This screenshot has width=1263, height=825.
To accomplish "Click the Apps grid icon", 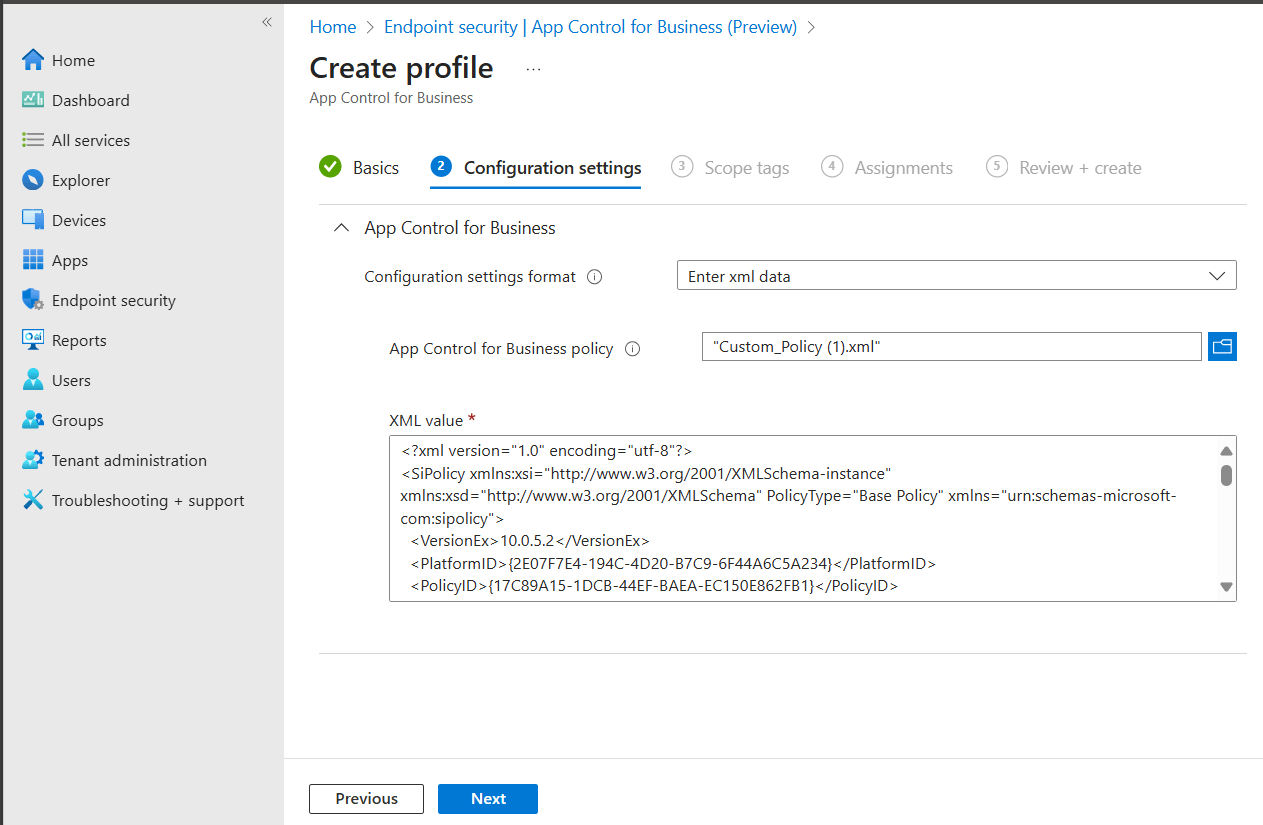I will tap(33, 260).
